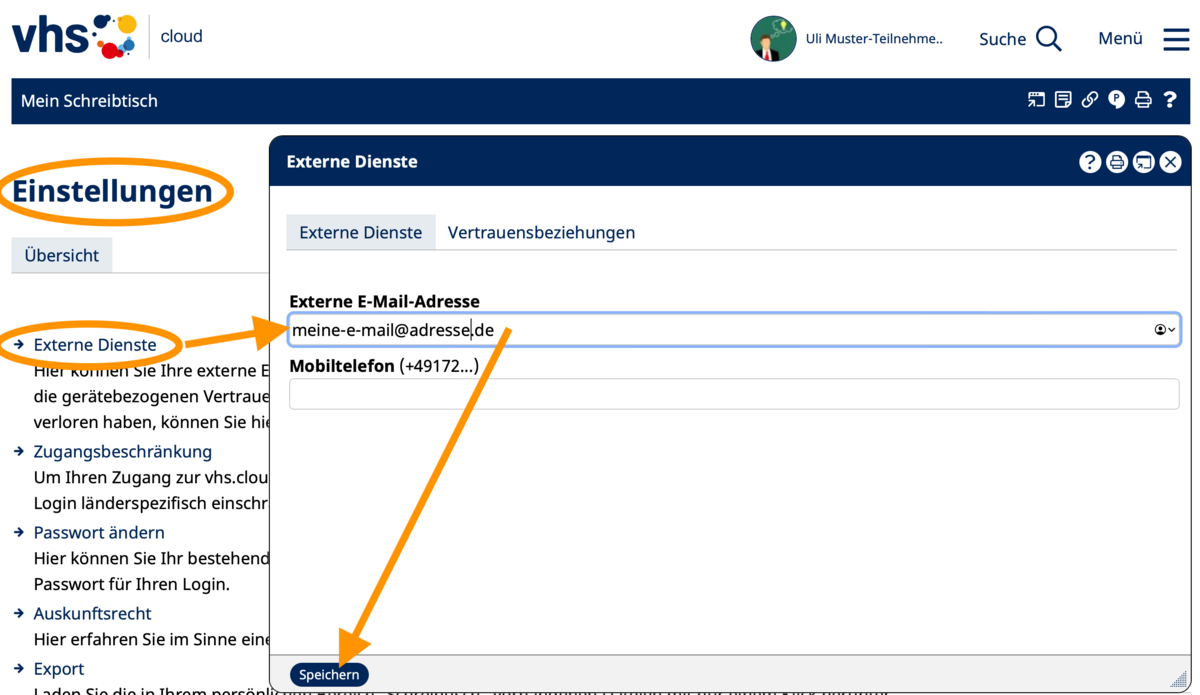This screenshot has height=695, width=1200.
Task: Close the Externe Dienste dialog
Action: 1170,162
